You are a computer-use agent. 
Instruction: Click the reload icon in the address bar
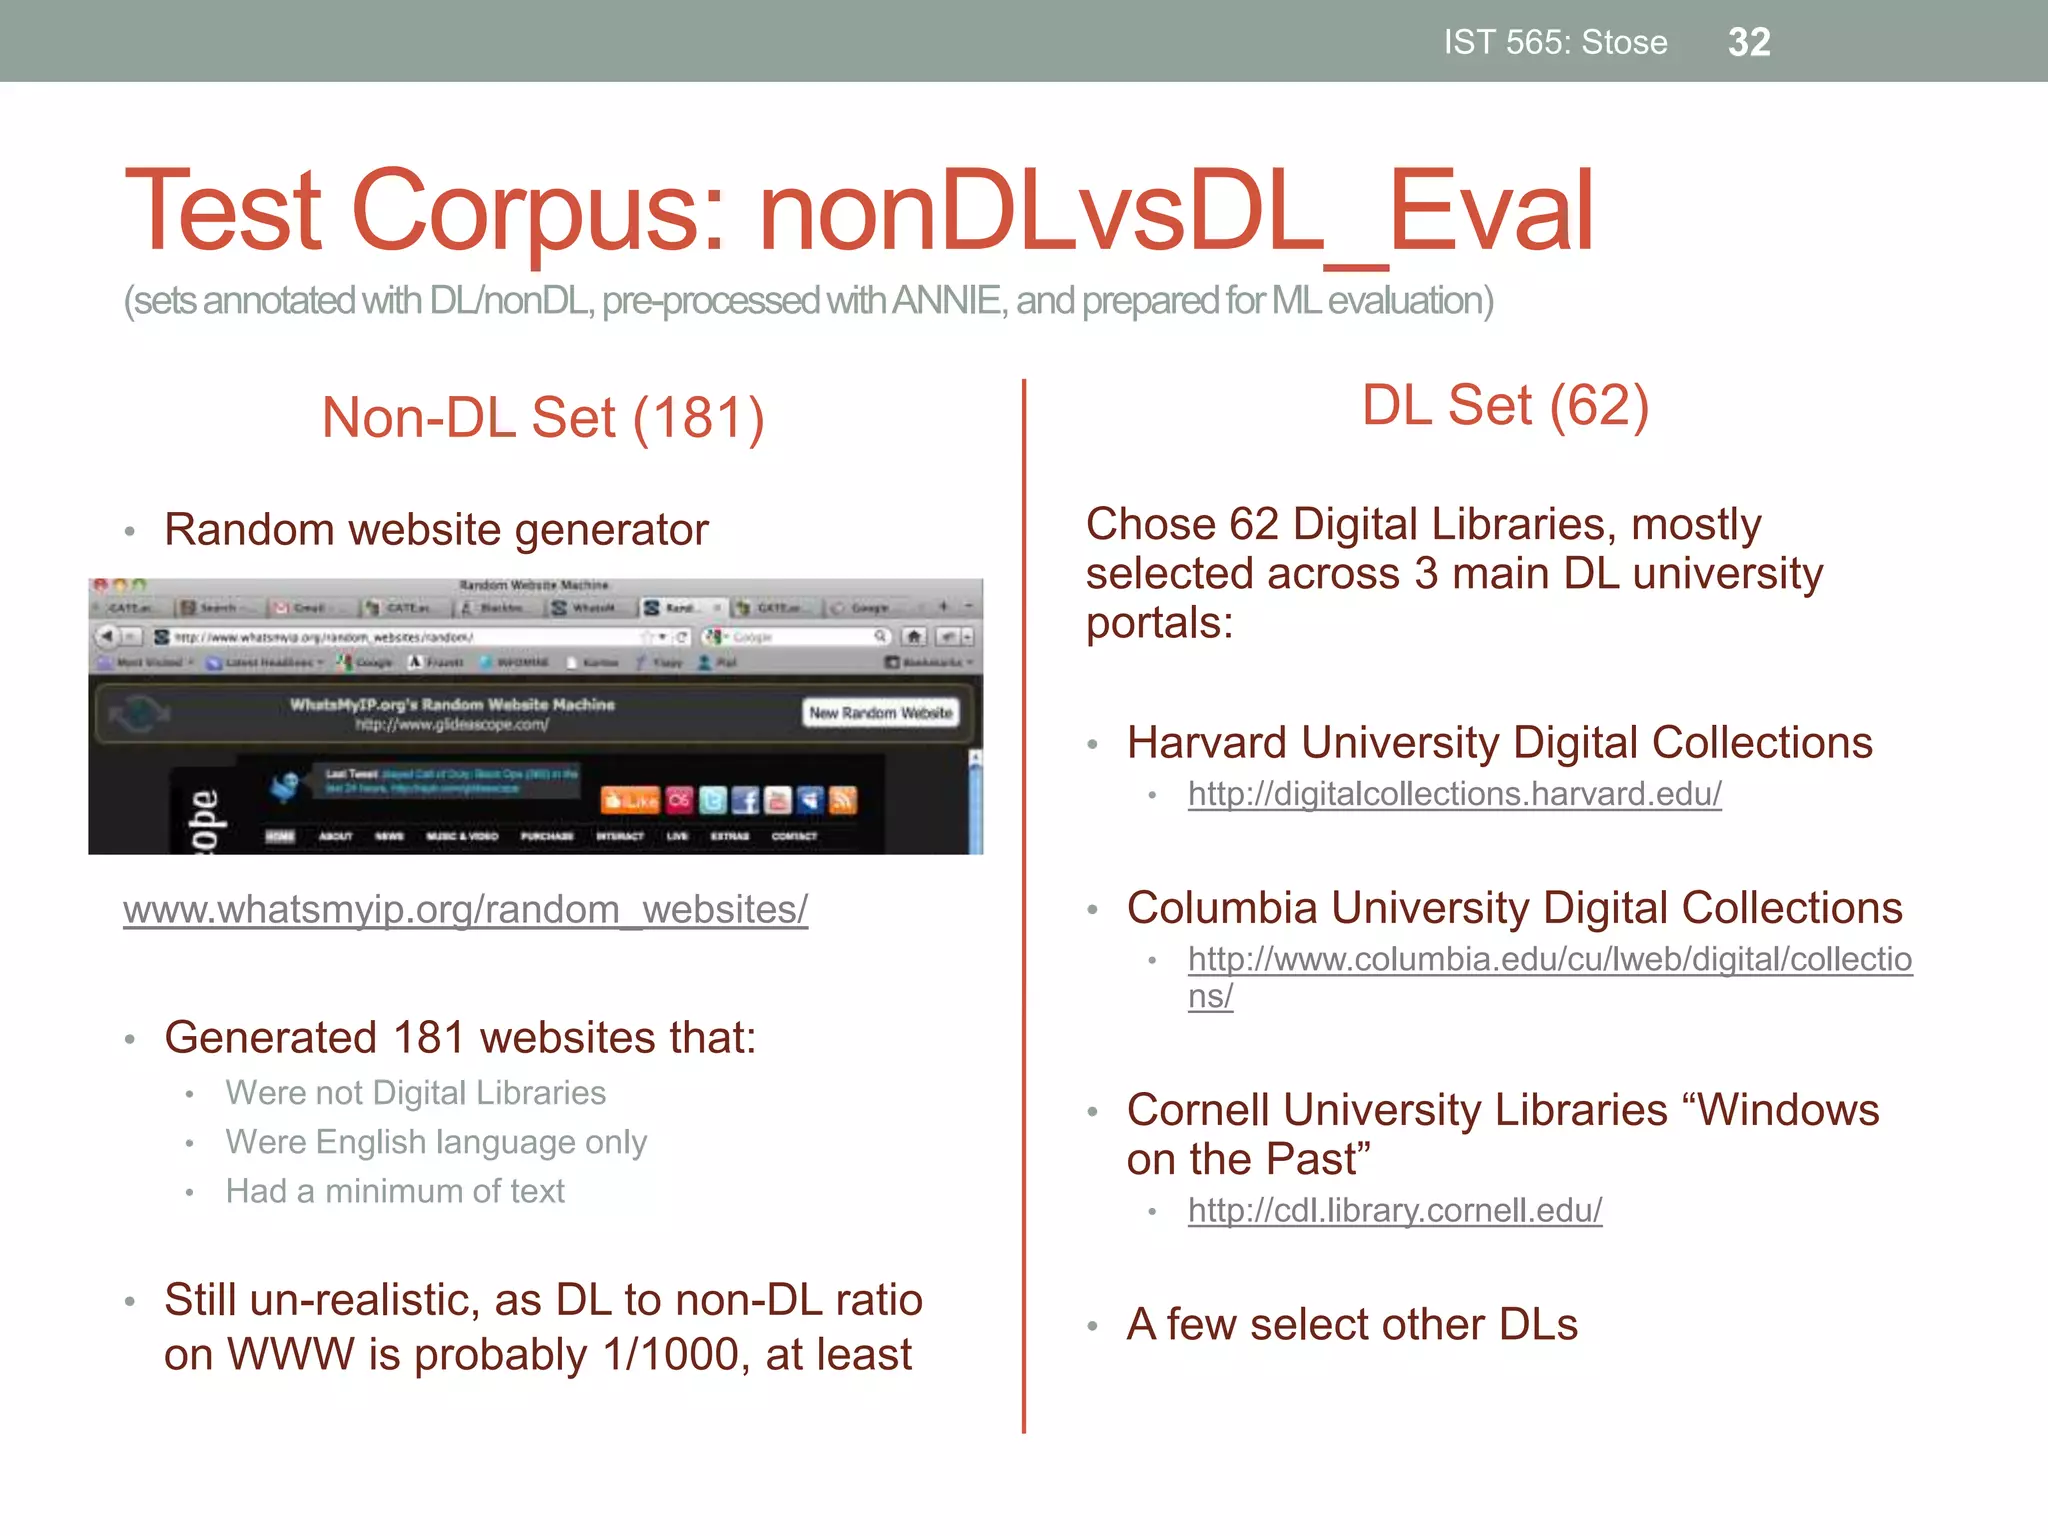click(681, 637)
